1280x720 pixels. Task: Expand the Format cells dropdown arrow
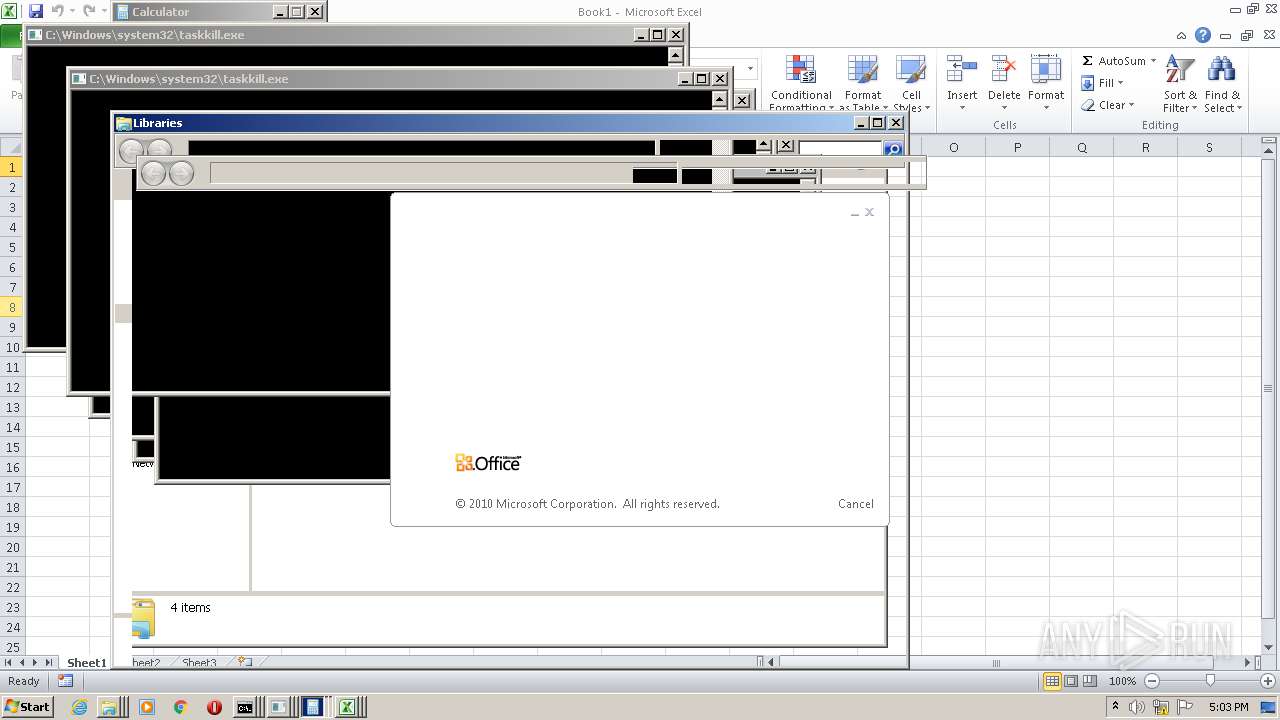[1045, 108]
